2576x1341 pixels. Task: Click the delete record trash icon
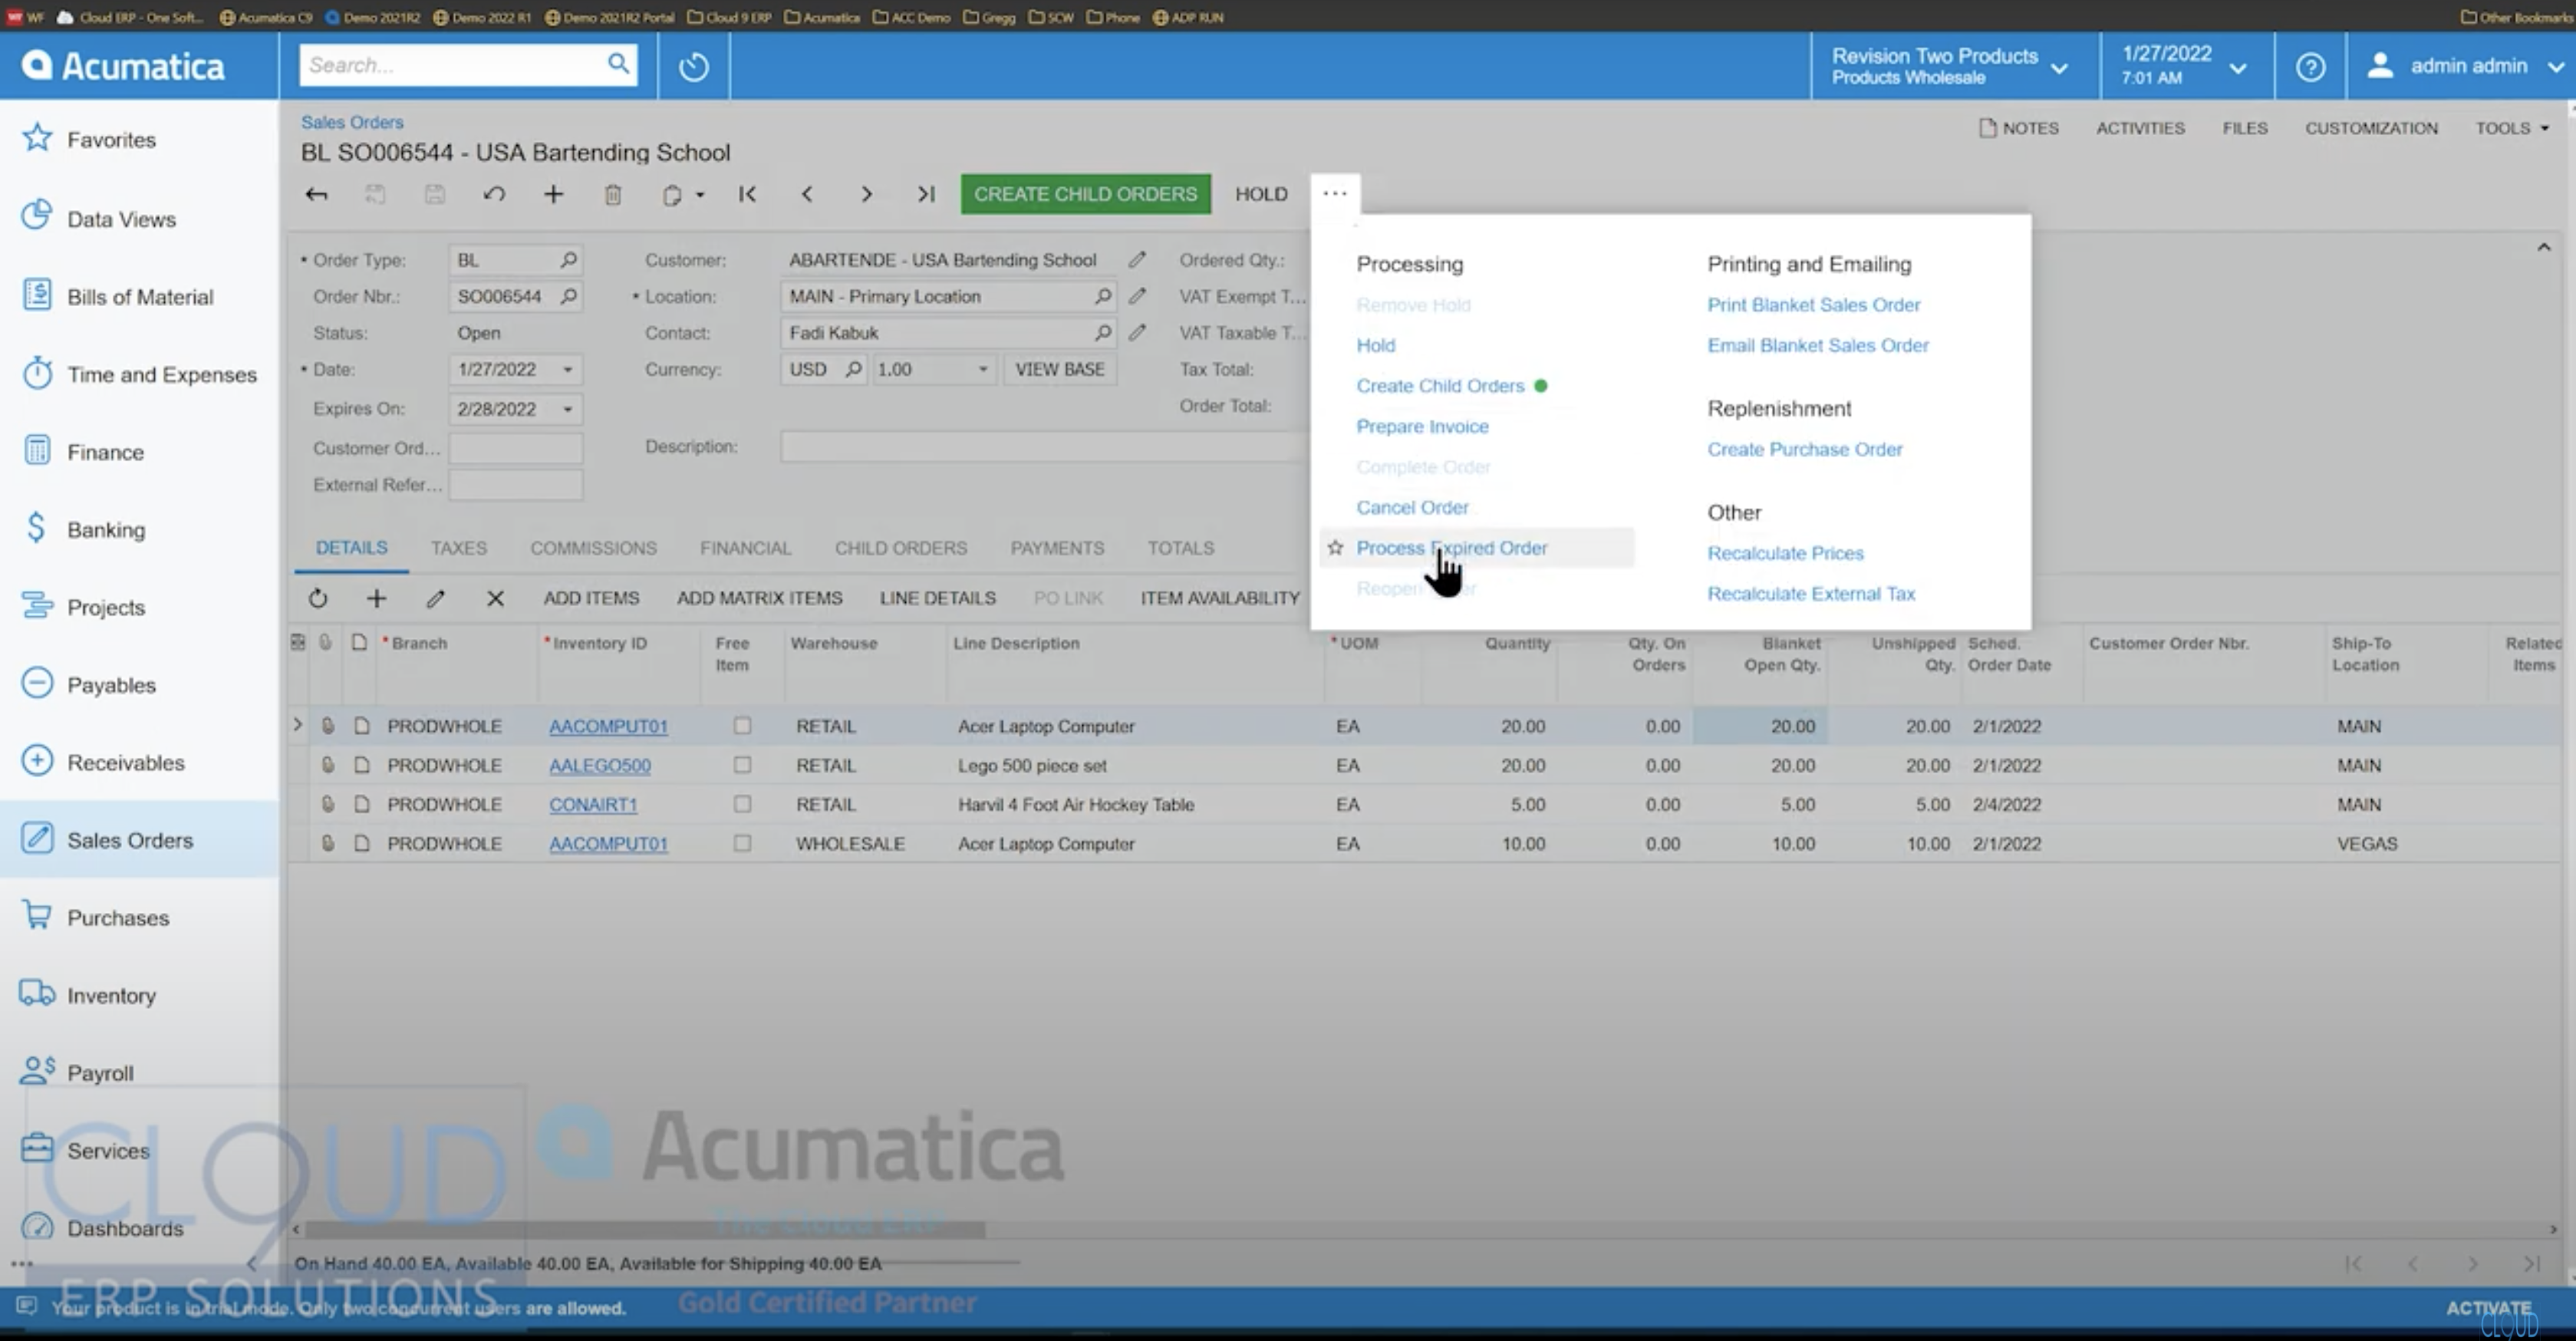tap(612, 194)
